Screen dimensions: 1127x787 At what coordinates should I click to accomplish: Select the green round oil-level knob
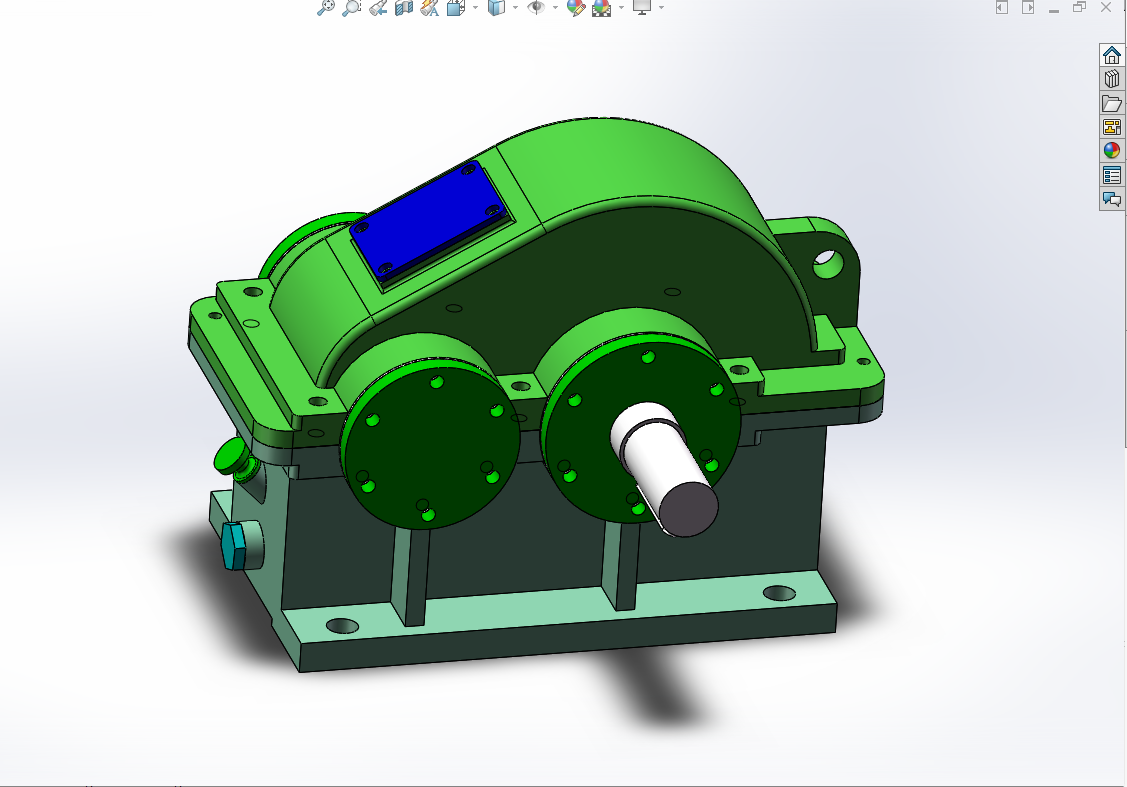point(231,456)
